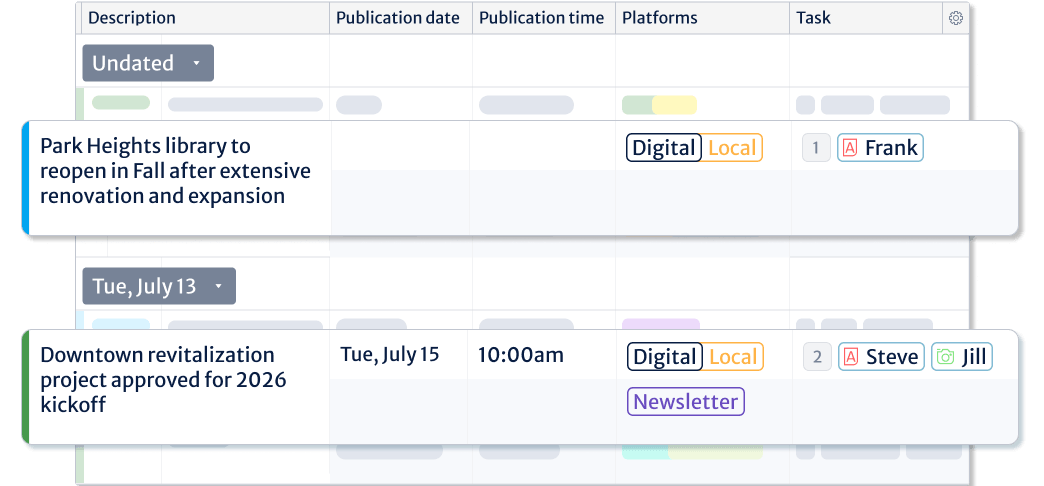Click the Newsletter platform tag
The height and width of the screenshot is (486, 1044).
tap(686, 402)
